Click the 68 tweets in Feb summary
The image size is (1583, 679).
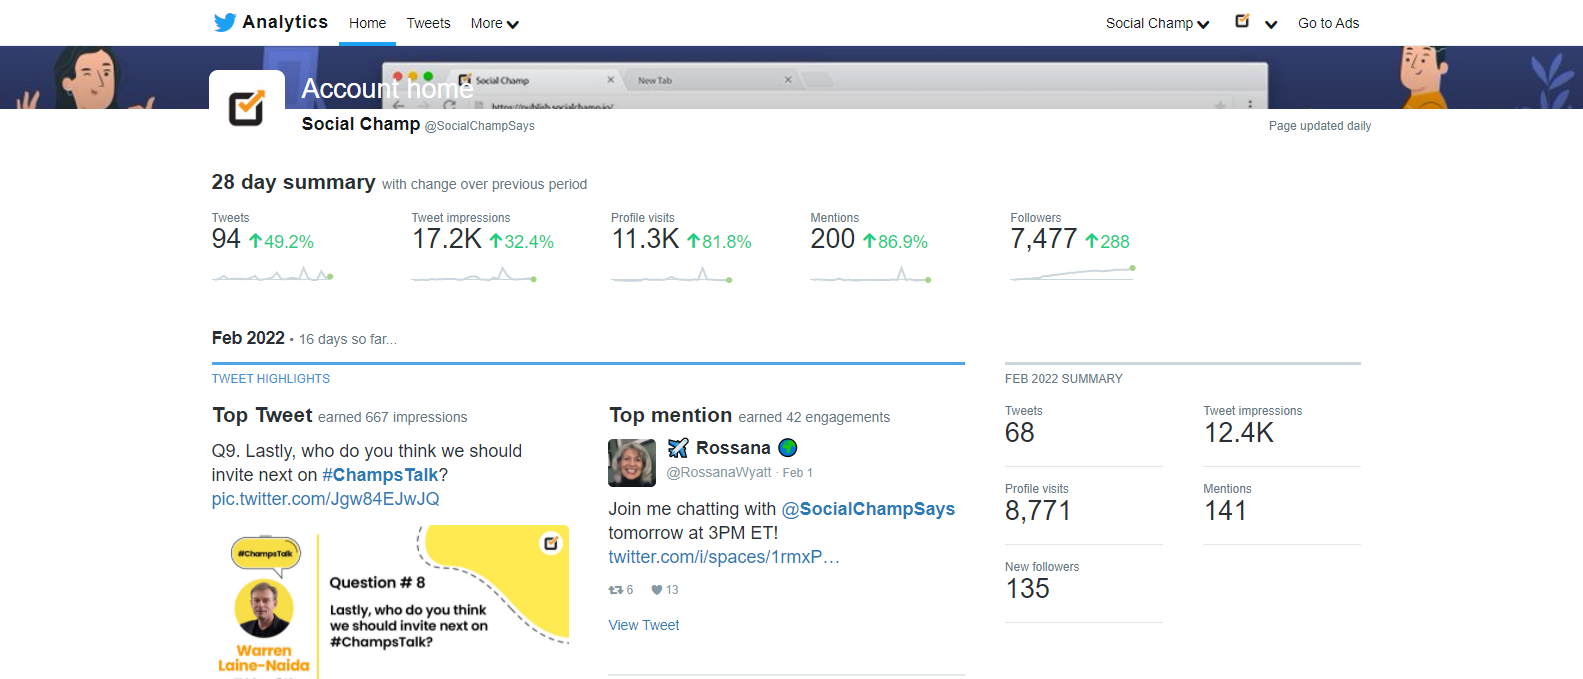1020,433
